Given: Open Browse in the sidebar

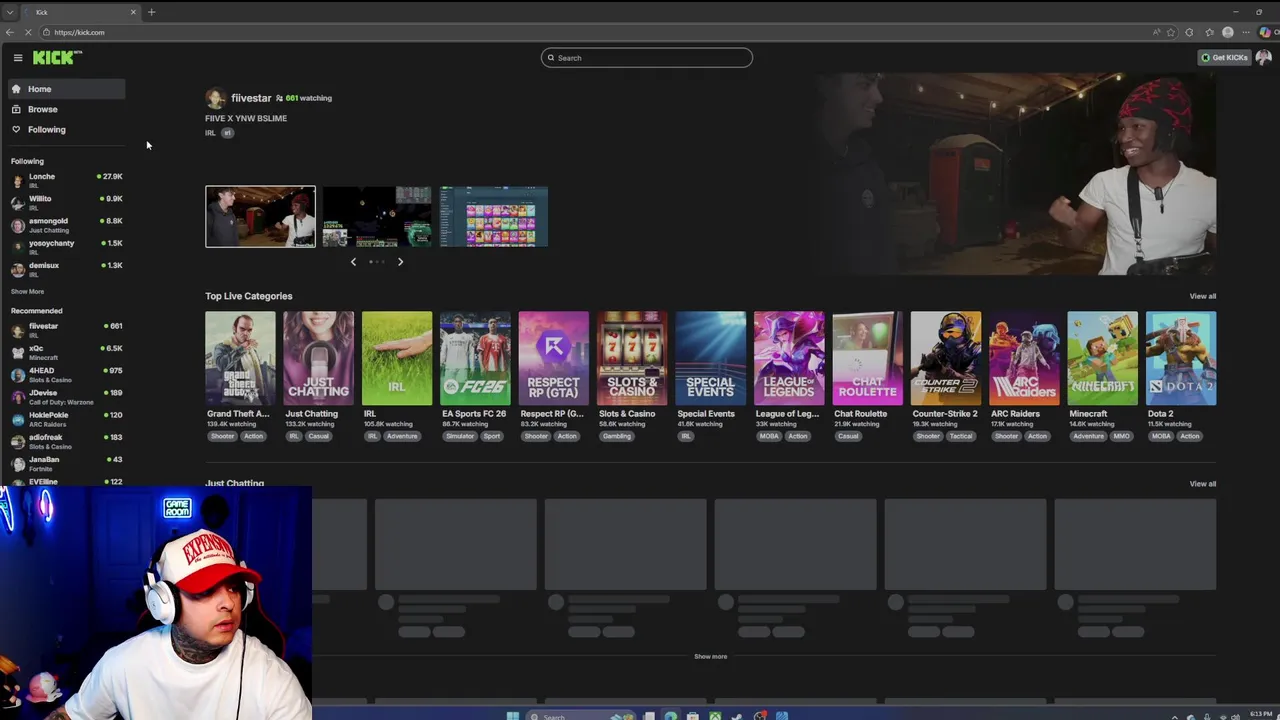Looking at the screenshot, I should tap(66, 109).
